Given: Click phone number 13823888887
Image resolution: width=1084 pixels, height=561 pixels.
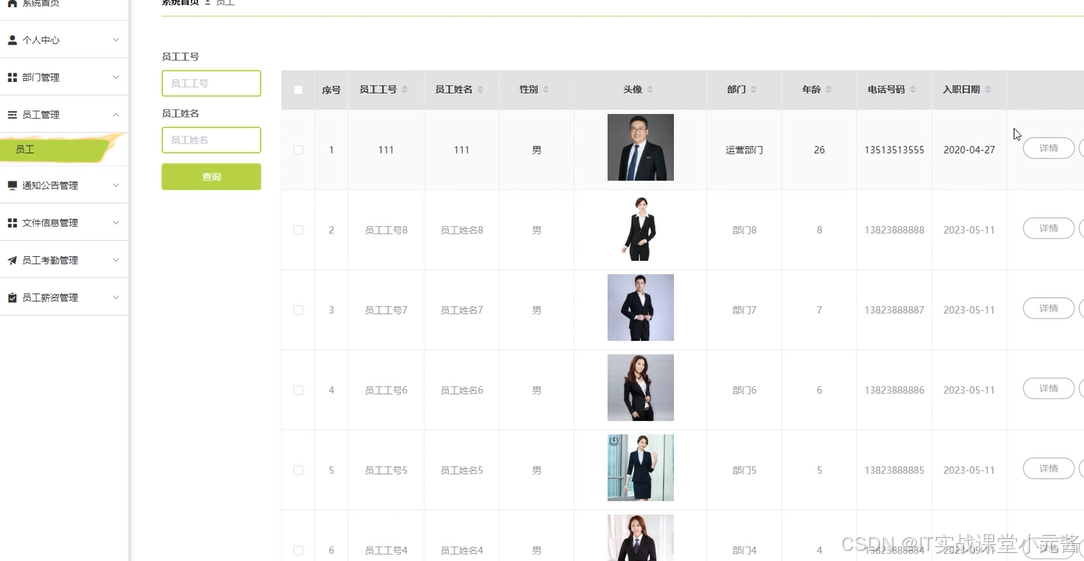Looking at the screenshot, I should (894, 311).
